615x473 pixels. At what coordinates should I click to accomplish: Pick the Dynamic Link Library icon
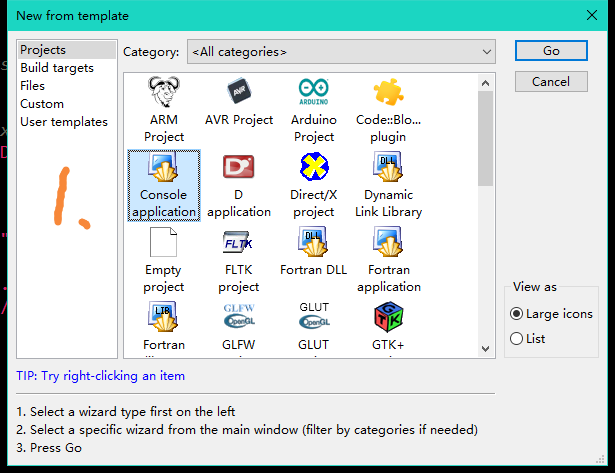tap(388, 167)
